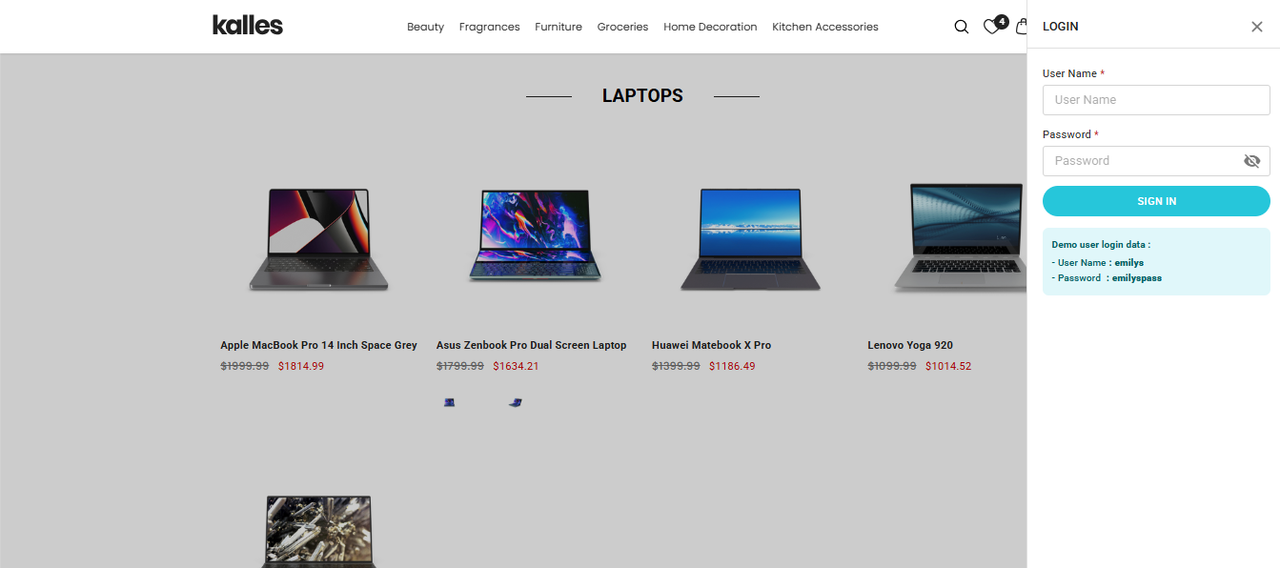1280x568 pixels.
Task: Click the SIGN IN button
Action: [x=1156, y=201]
